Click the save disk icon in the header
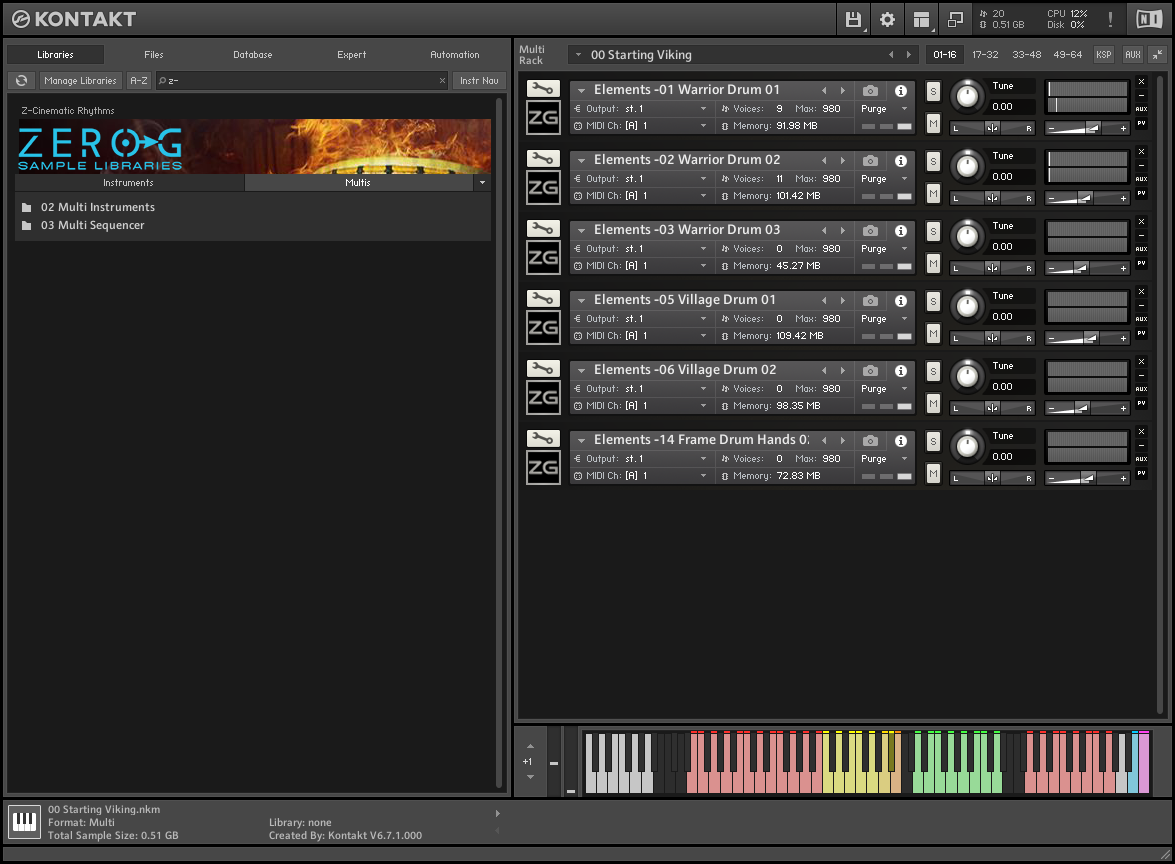1175x864 pixels. [853, 19]
